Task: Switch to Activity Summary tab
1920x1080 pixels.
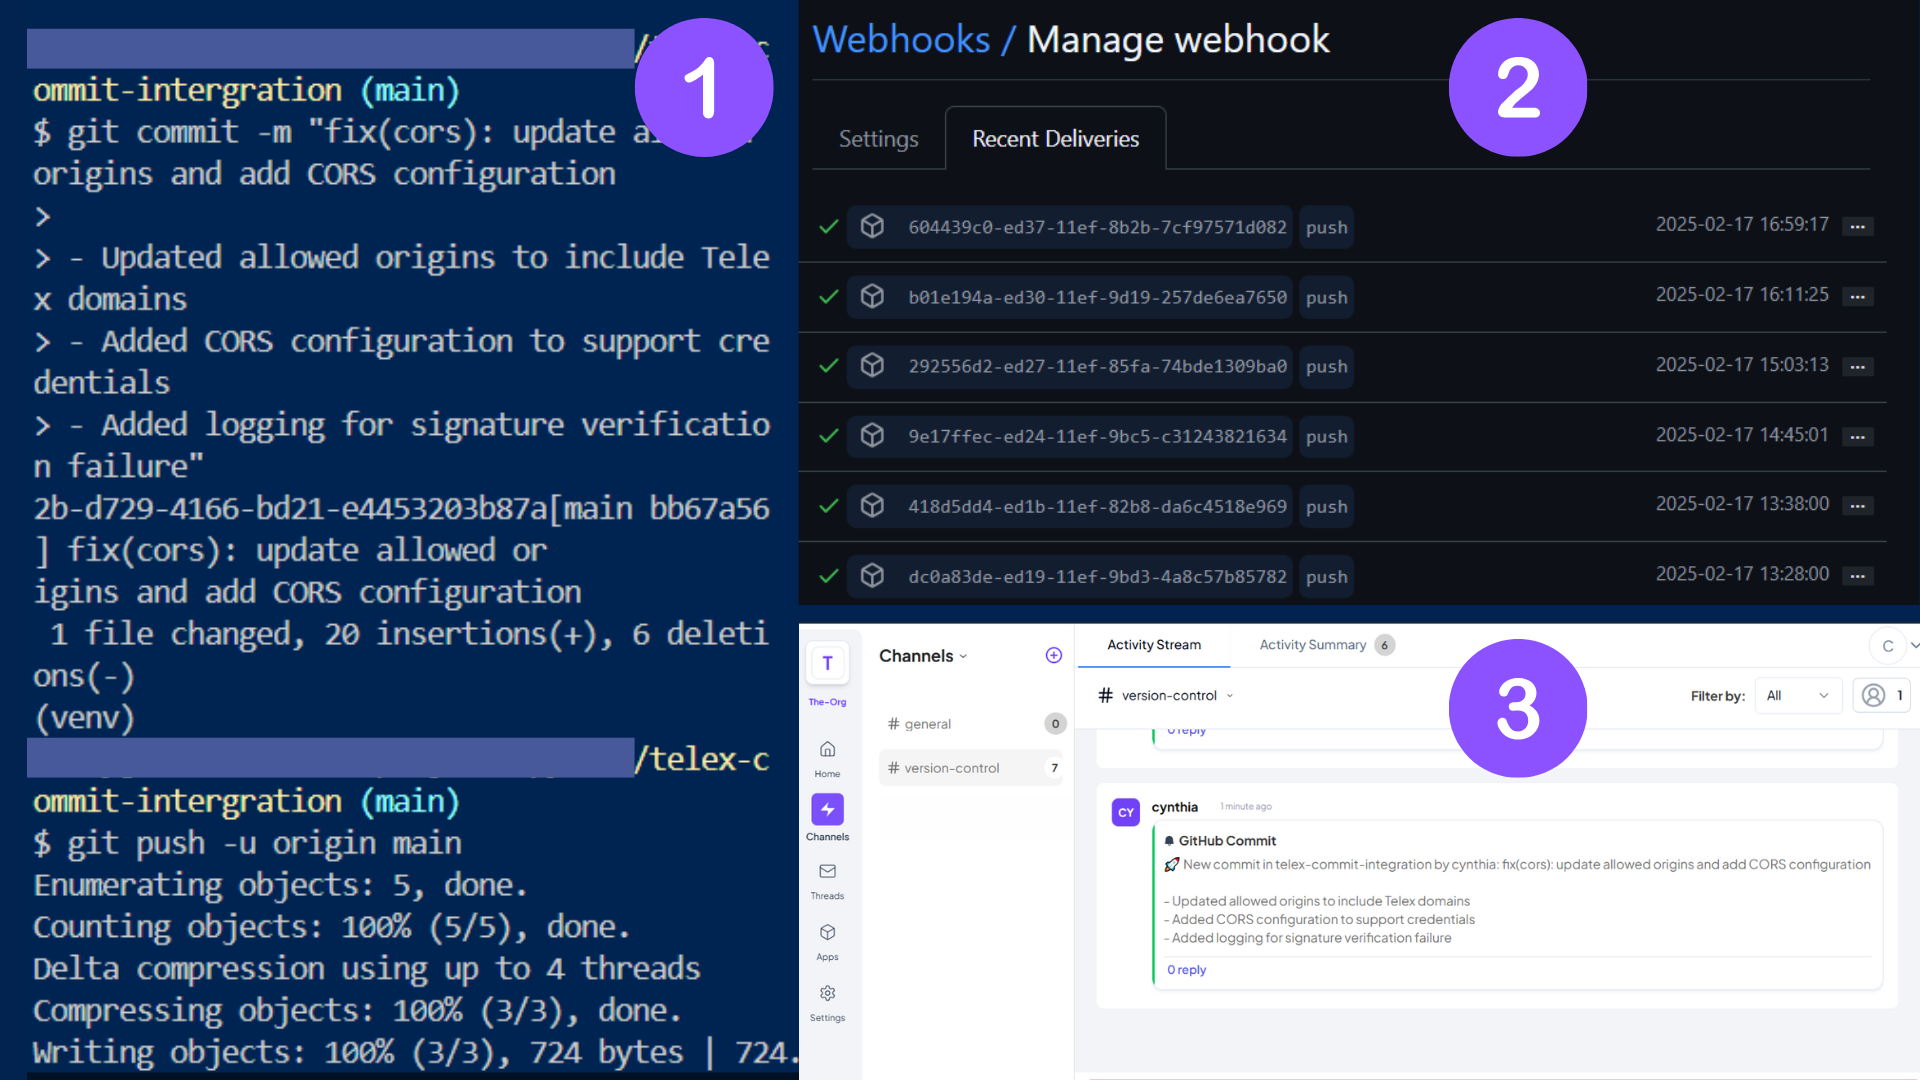Action: coord(1312,645)
